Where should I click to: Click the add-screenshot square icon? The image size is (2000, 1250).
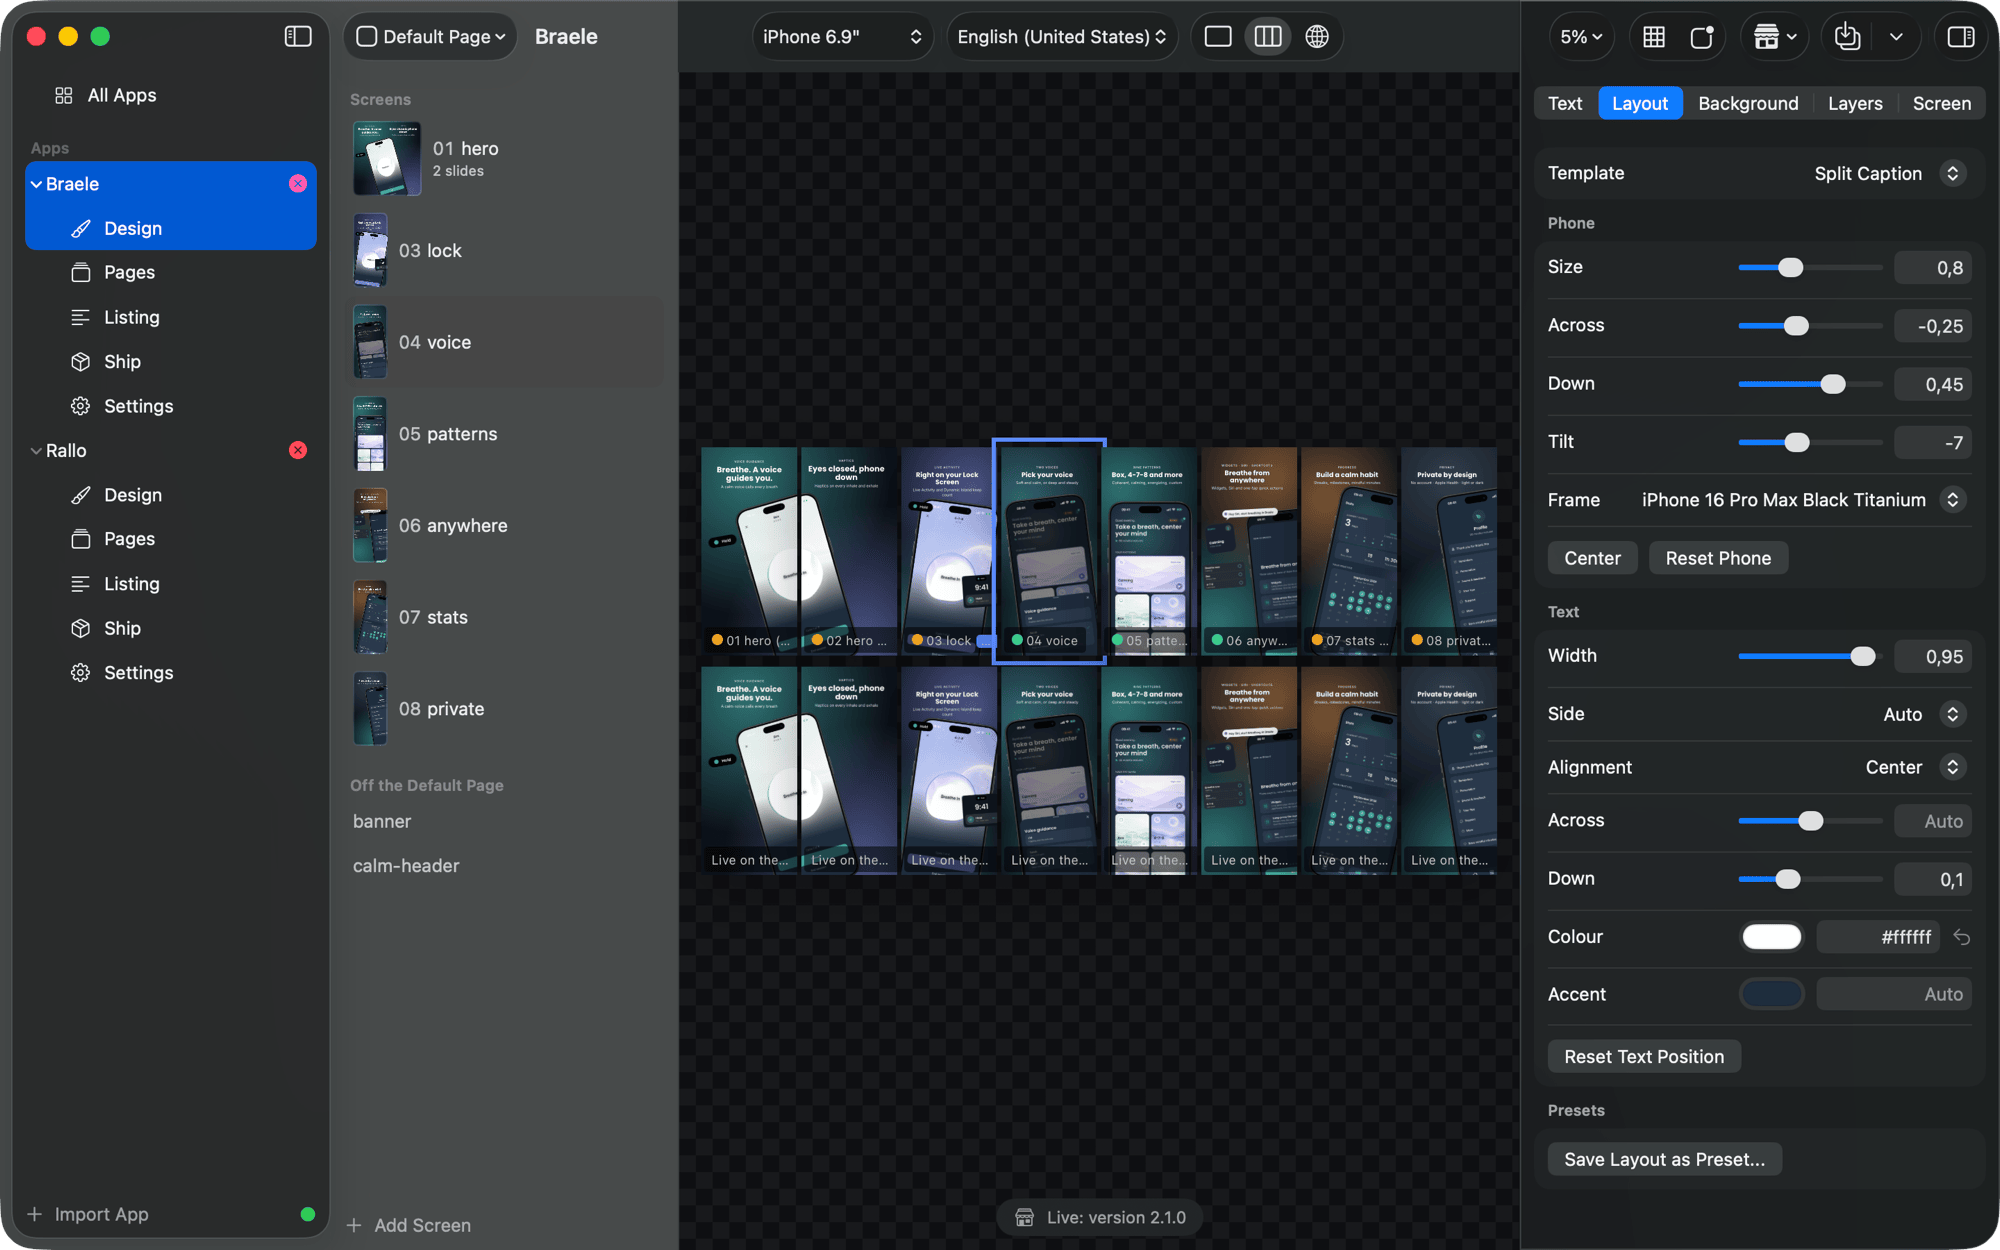click(x=1702, y=37)
